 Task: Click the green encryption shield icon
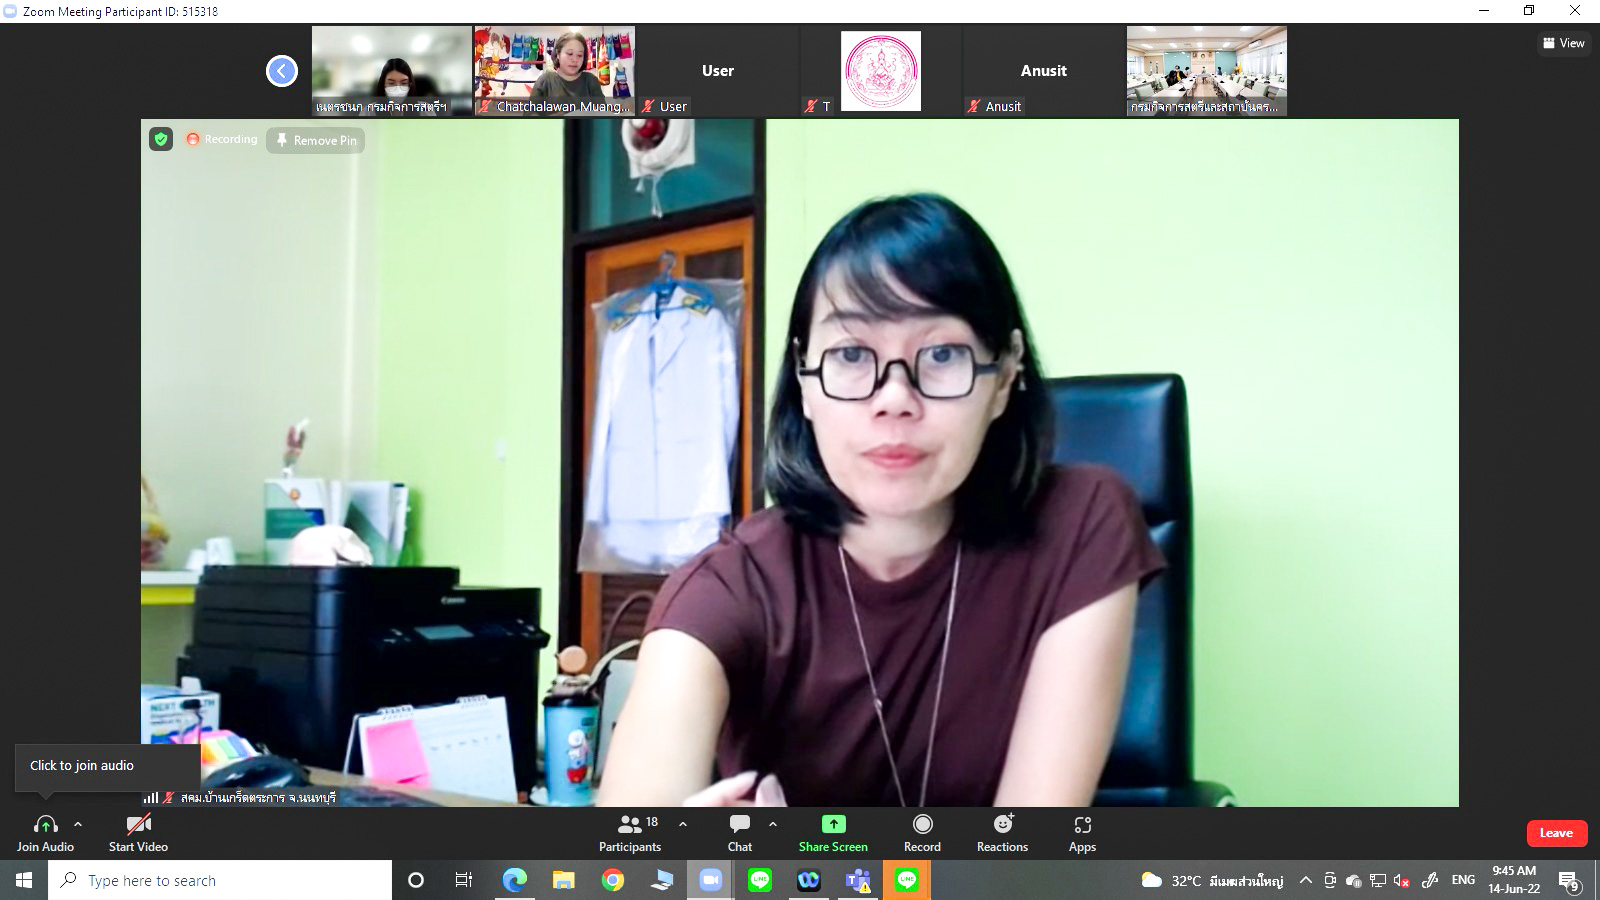coord(161,139)
